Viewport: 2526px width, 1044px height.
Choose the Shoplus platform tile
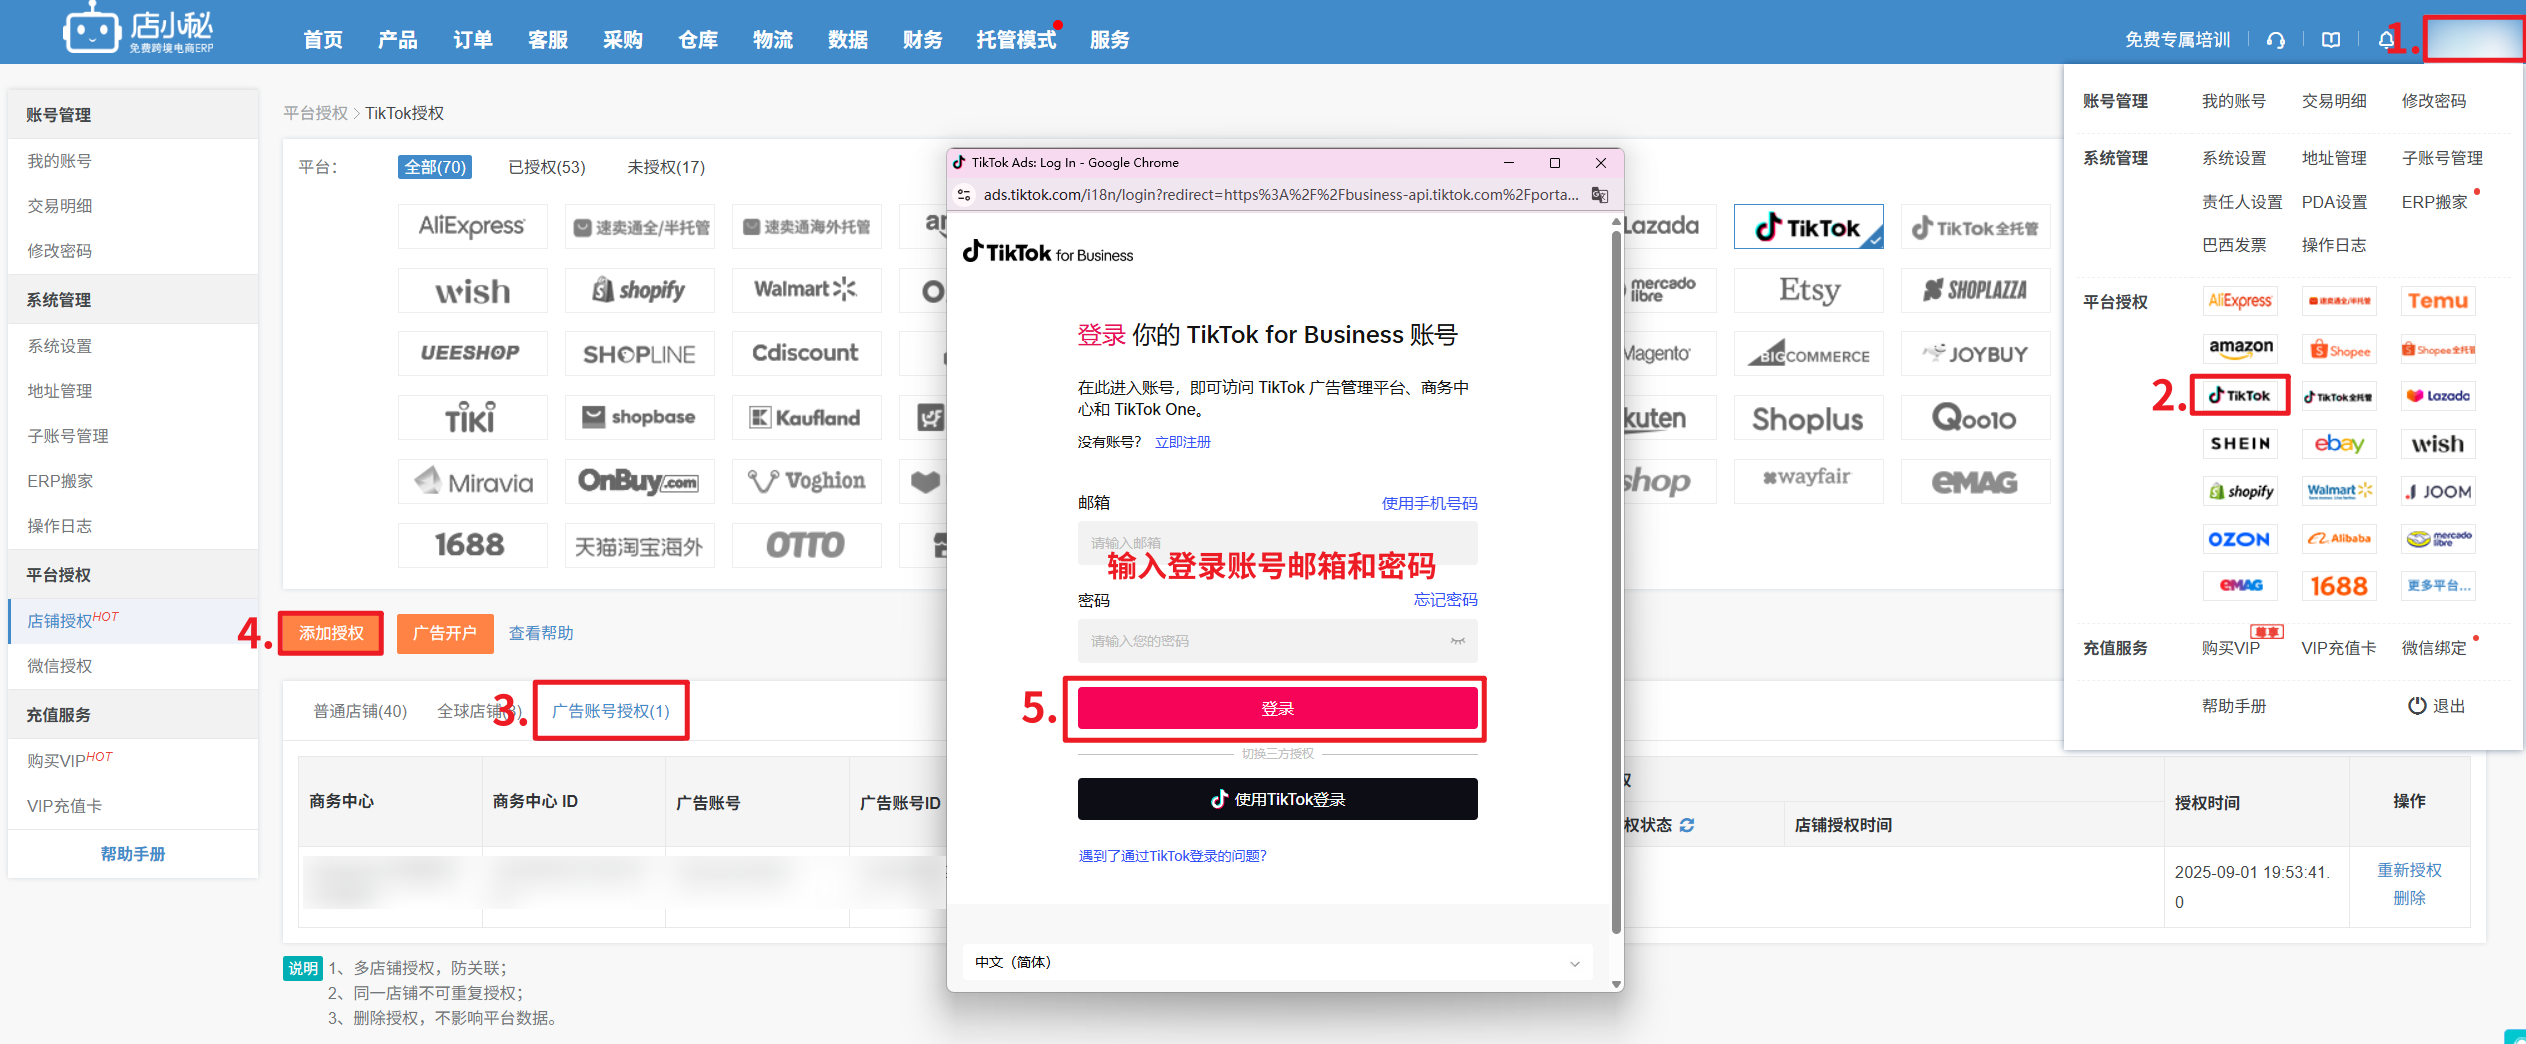pos(1809,417)
